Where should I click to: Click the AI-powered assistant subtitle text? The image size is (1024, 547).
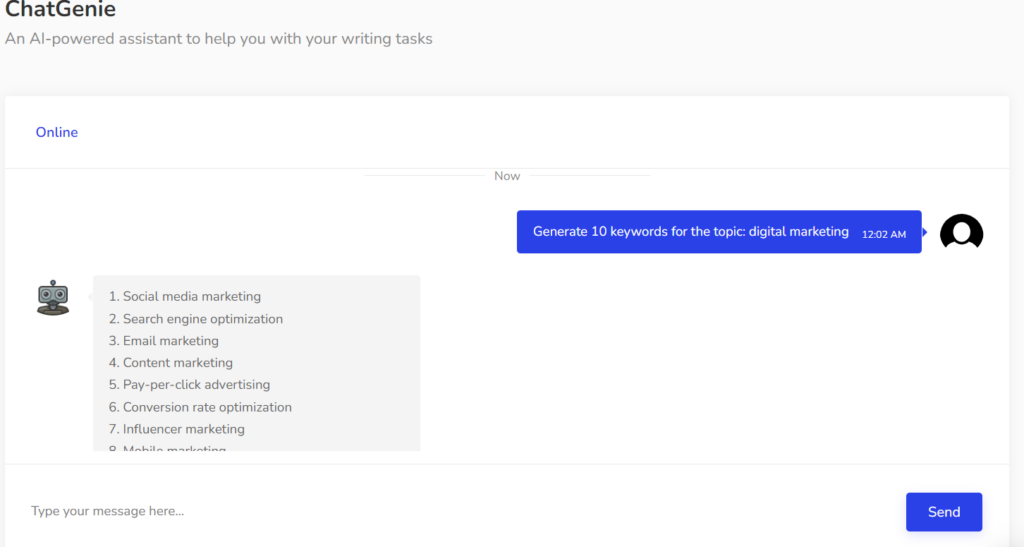click(x=219, y=39)
